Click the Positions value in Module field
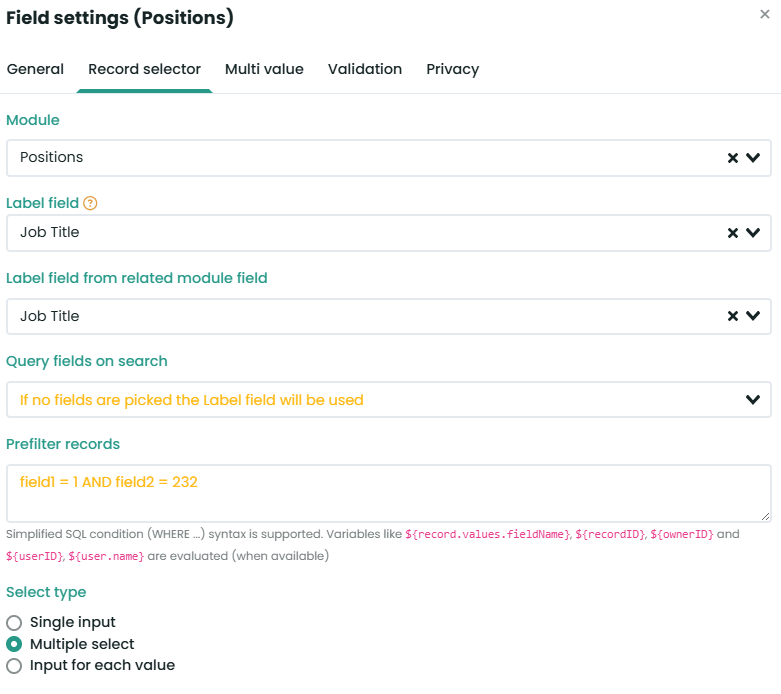Screen dimensions: 781x694 pyautogui.click(x=52, y=158)
